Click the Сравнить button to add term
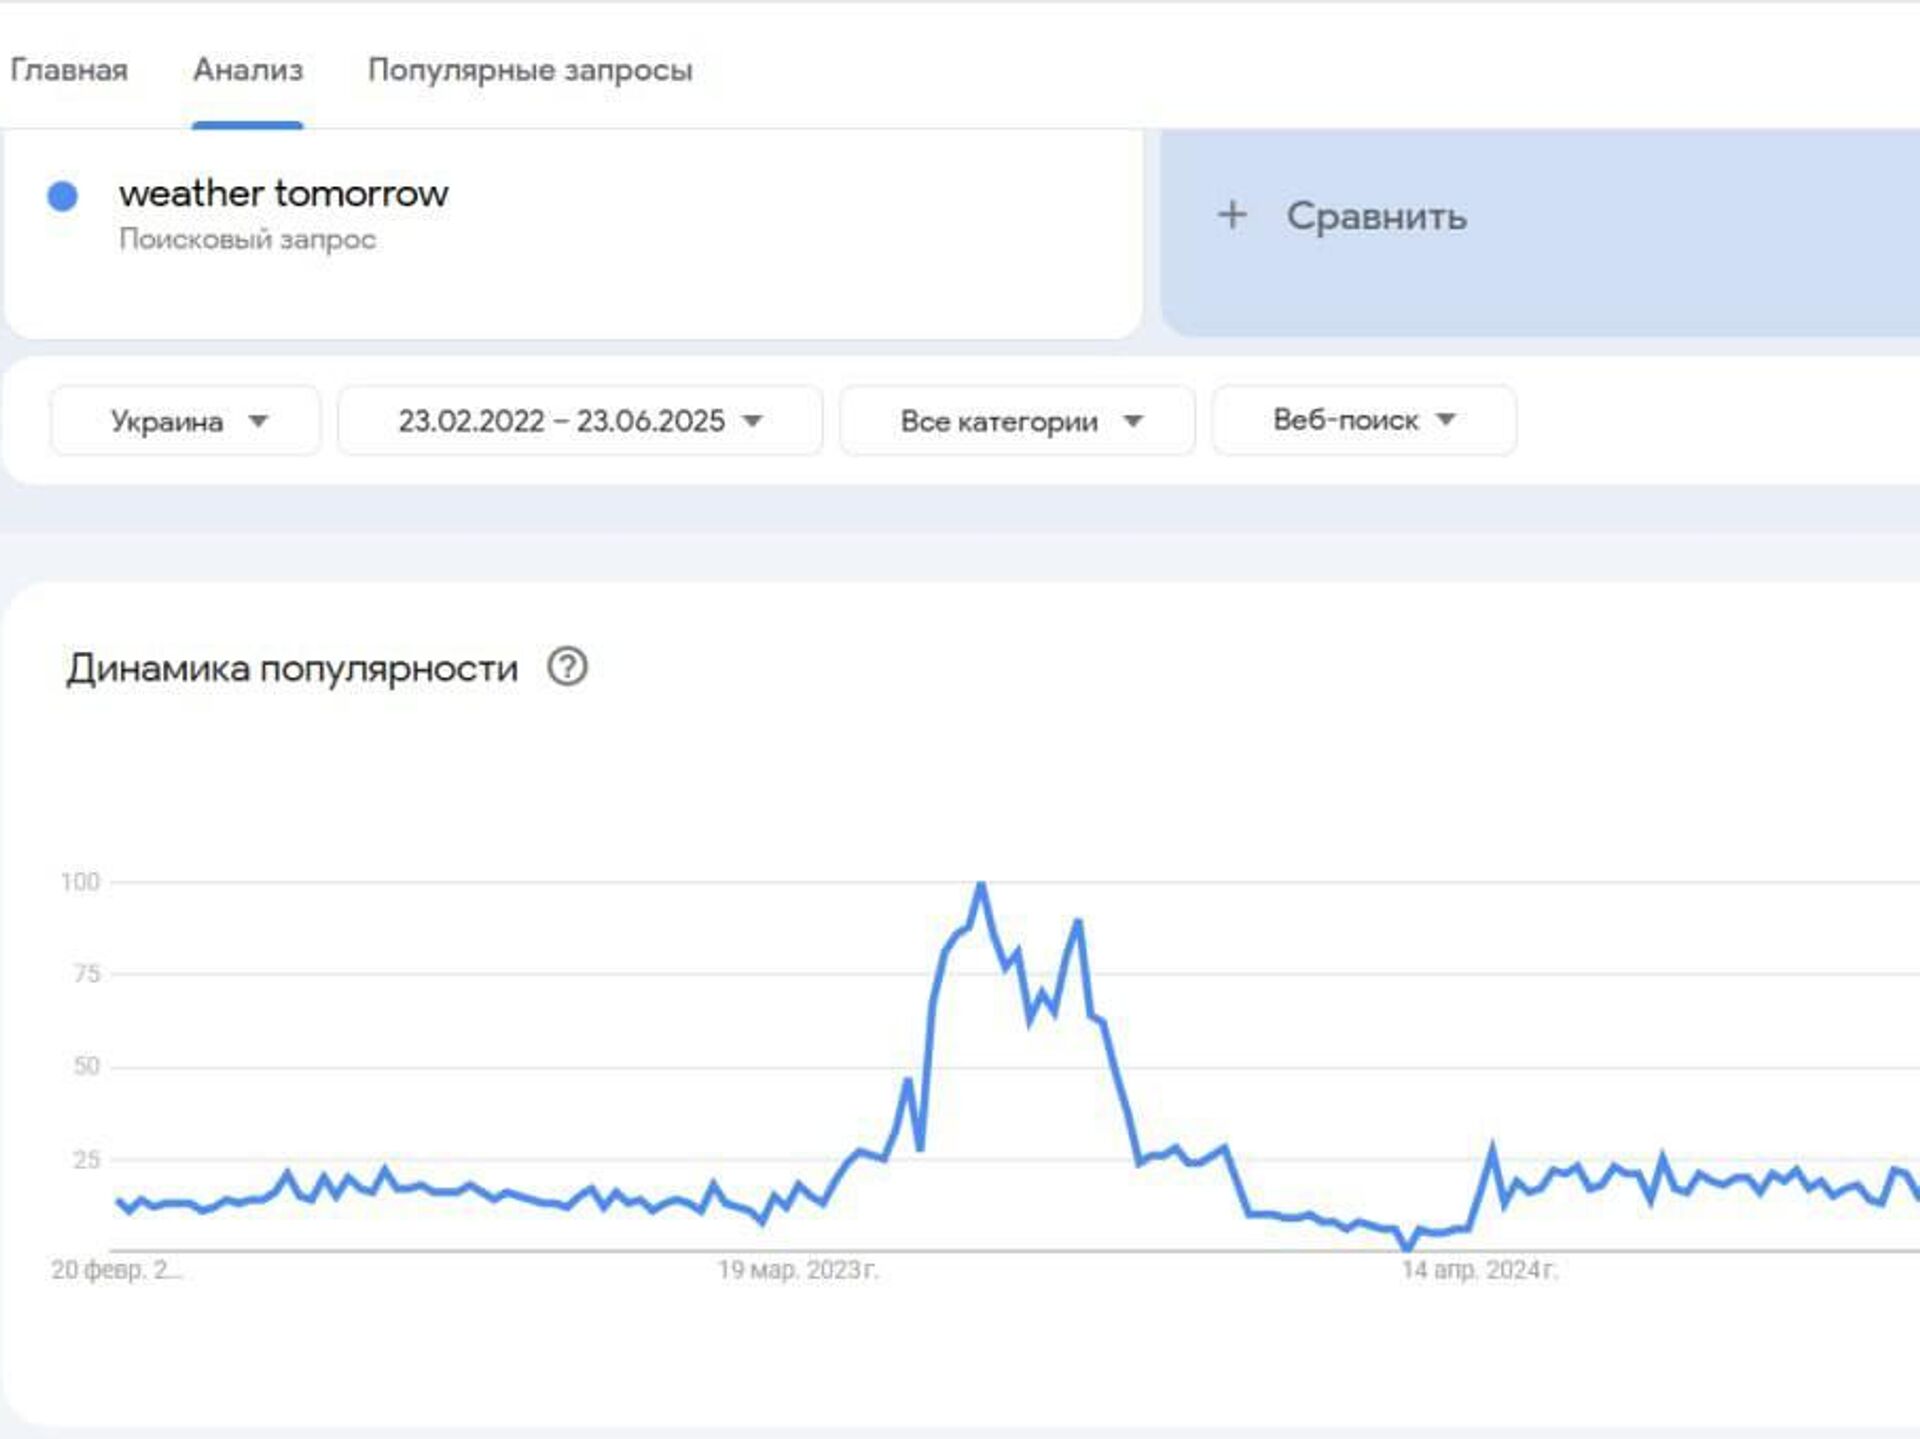The width and height of the screenshot is (1920, 1439). [1539, 233]
